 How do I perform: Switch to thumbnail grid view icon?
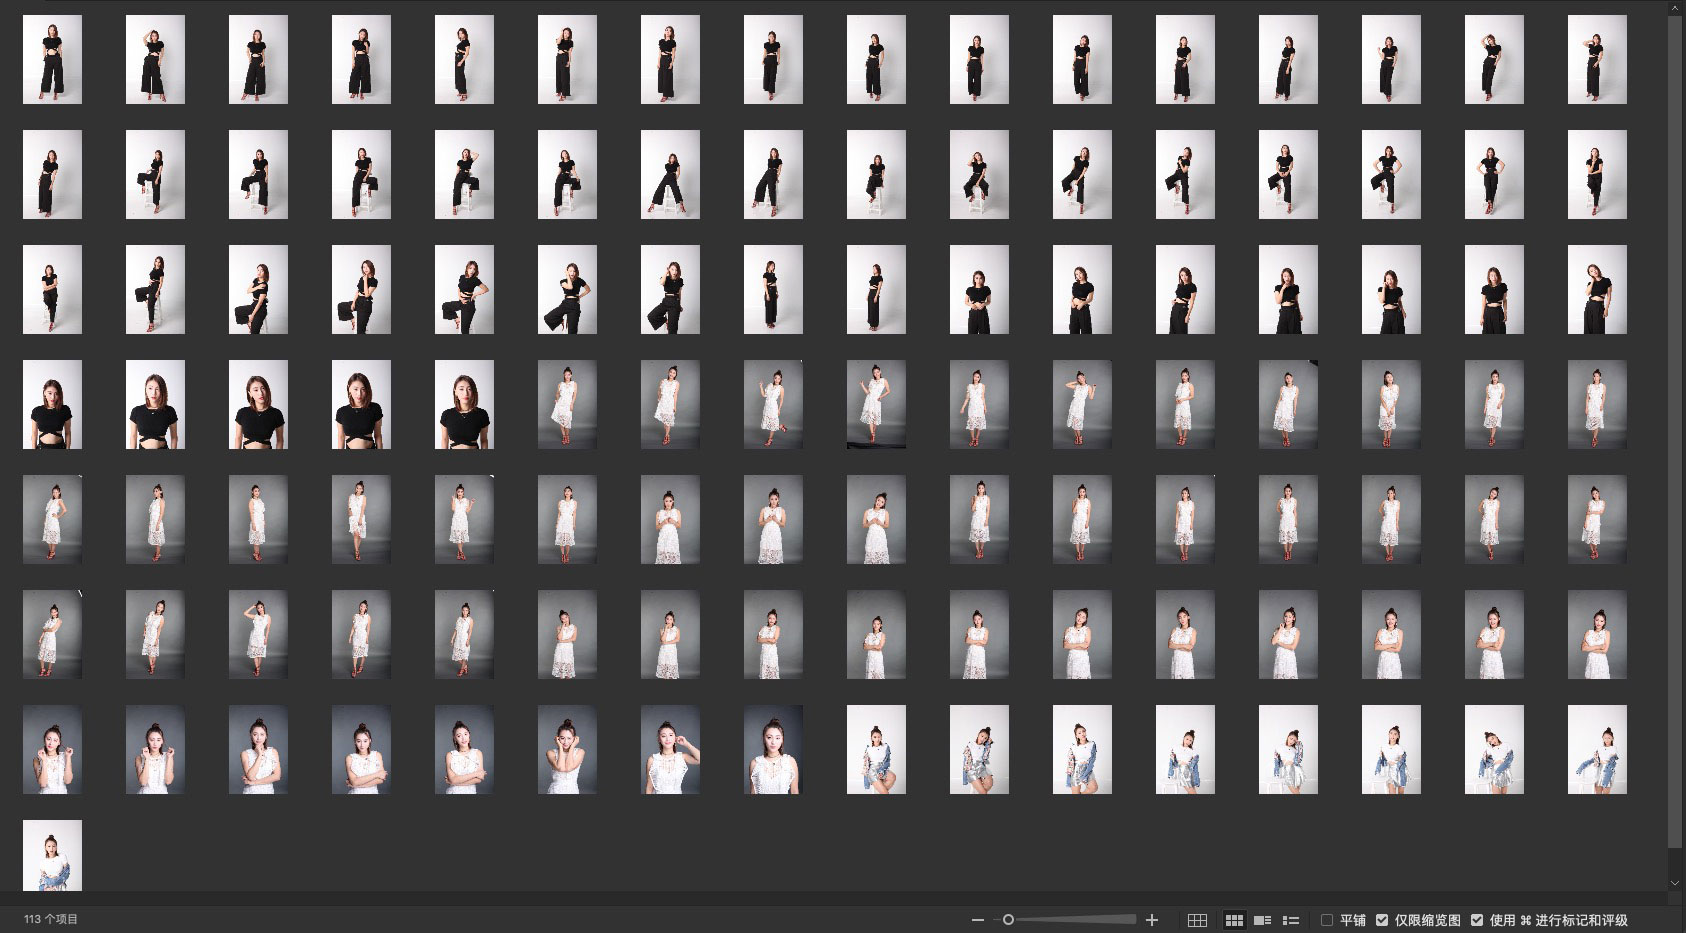1234,920
